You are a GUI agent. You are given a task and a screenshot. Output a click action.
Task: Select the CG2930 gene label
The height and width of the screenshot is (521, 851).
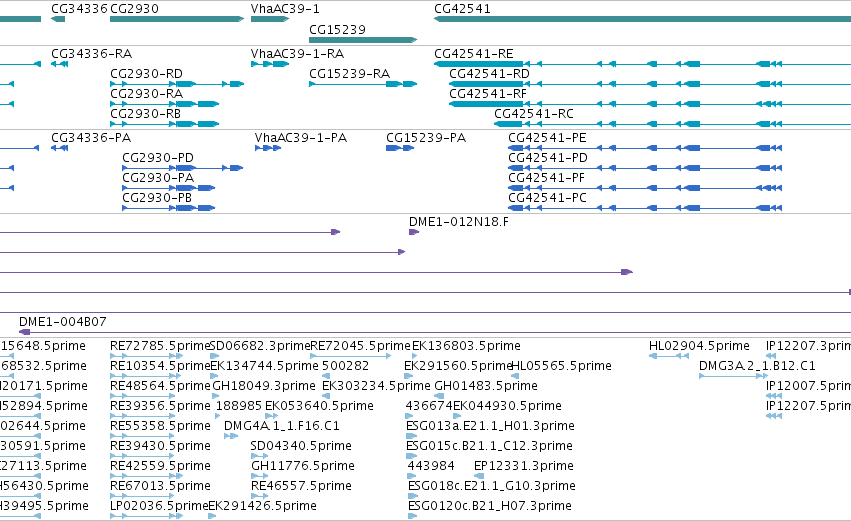(135, 9)
